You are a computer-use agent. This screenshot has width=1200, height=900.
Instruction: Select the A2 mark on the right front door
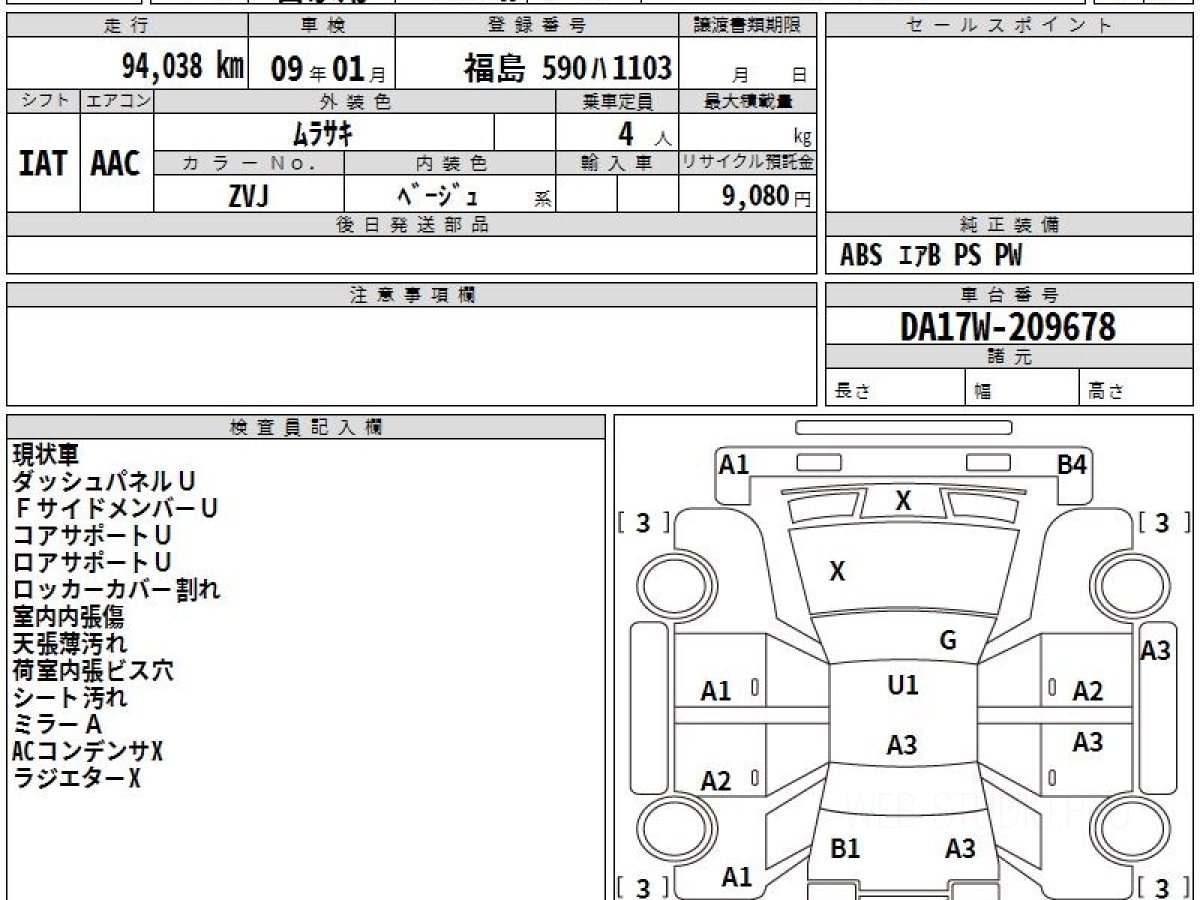coord(1087,691)
